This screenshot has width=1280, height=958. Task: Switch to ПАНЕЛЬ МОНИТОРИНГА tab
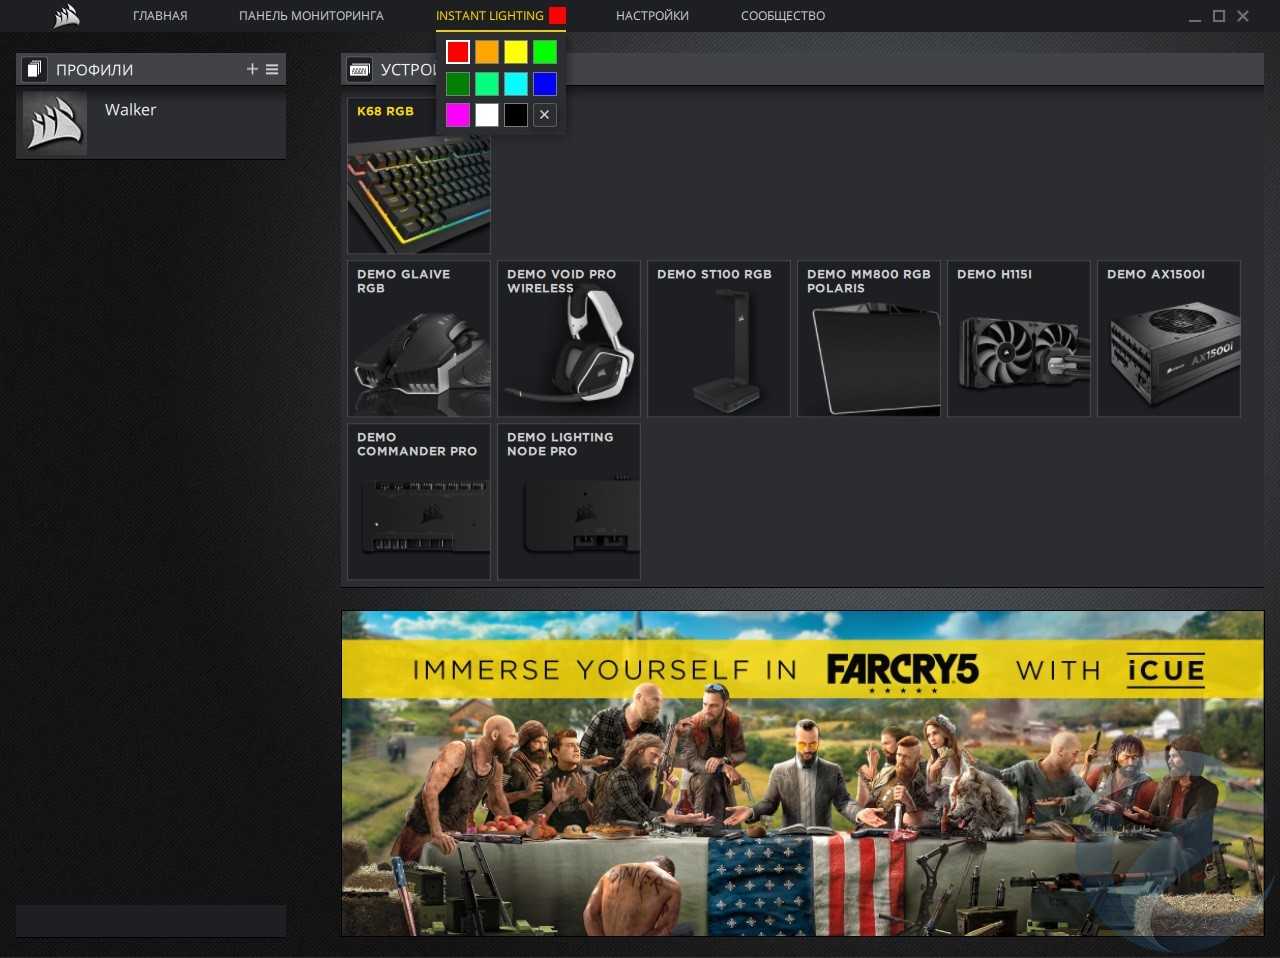pyautogui.click(x=311, y=16)
